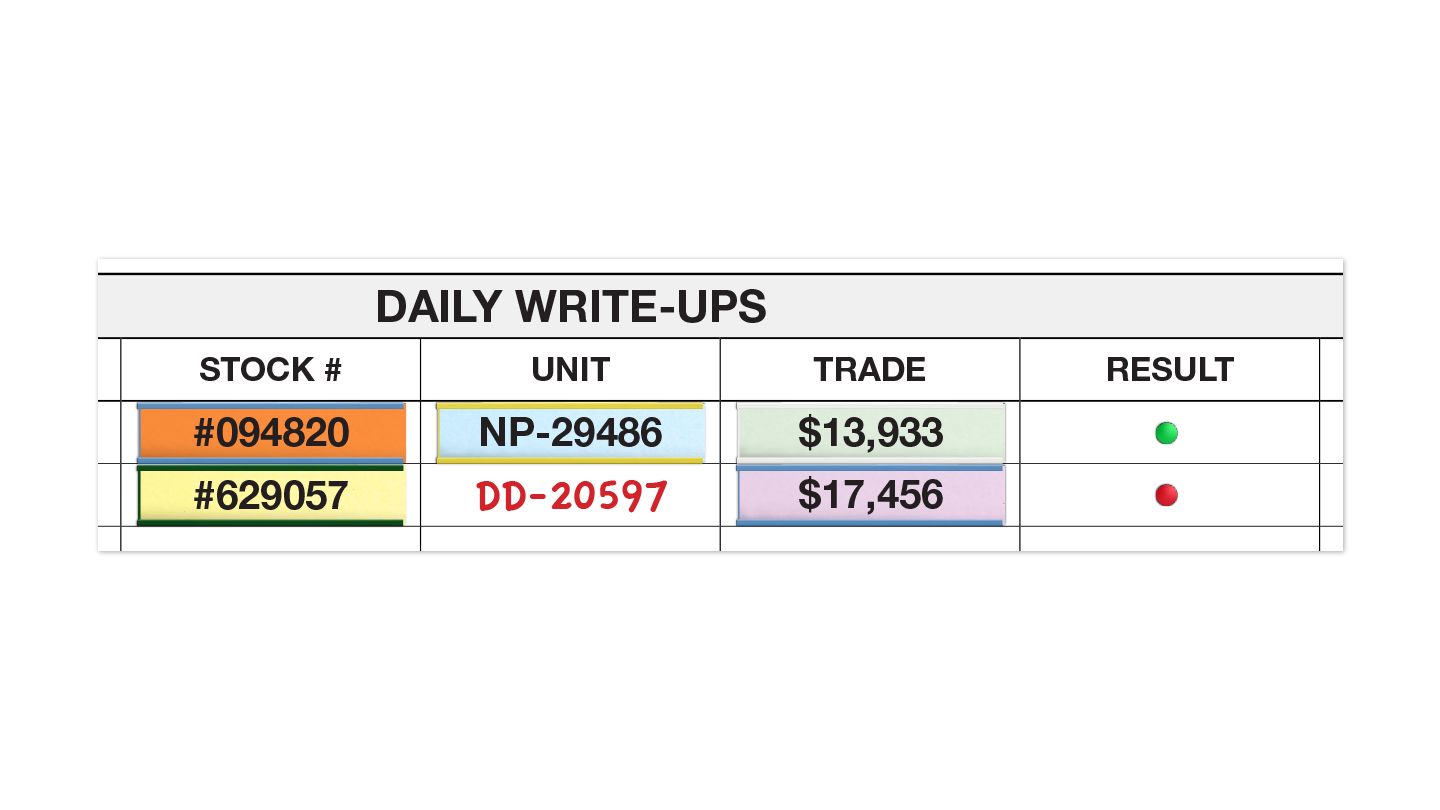Click the red handwritten DD-20597 entry
Screen dimensions: 1440x810
pos(570,496)
